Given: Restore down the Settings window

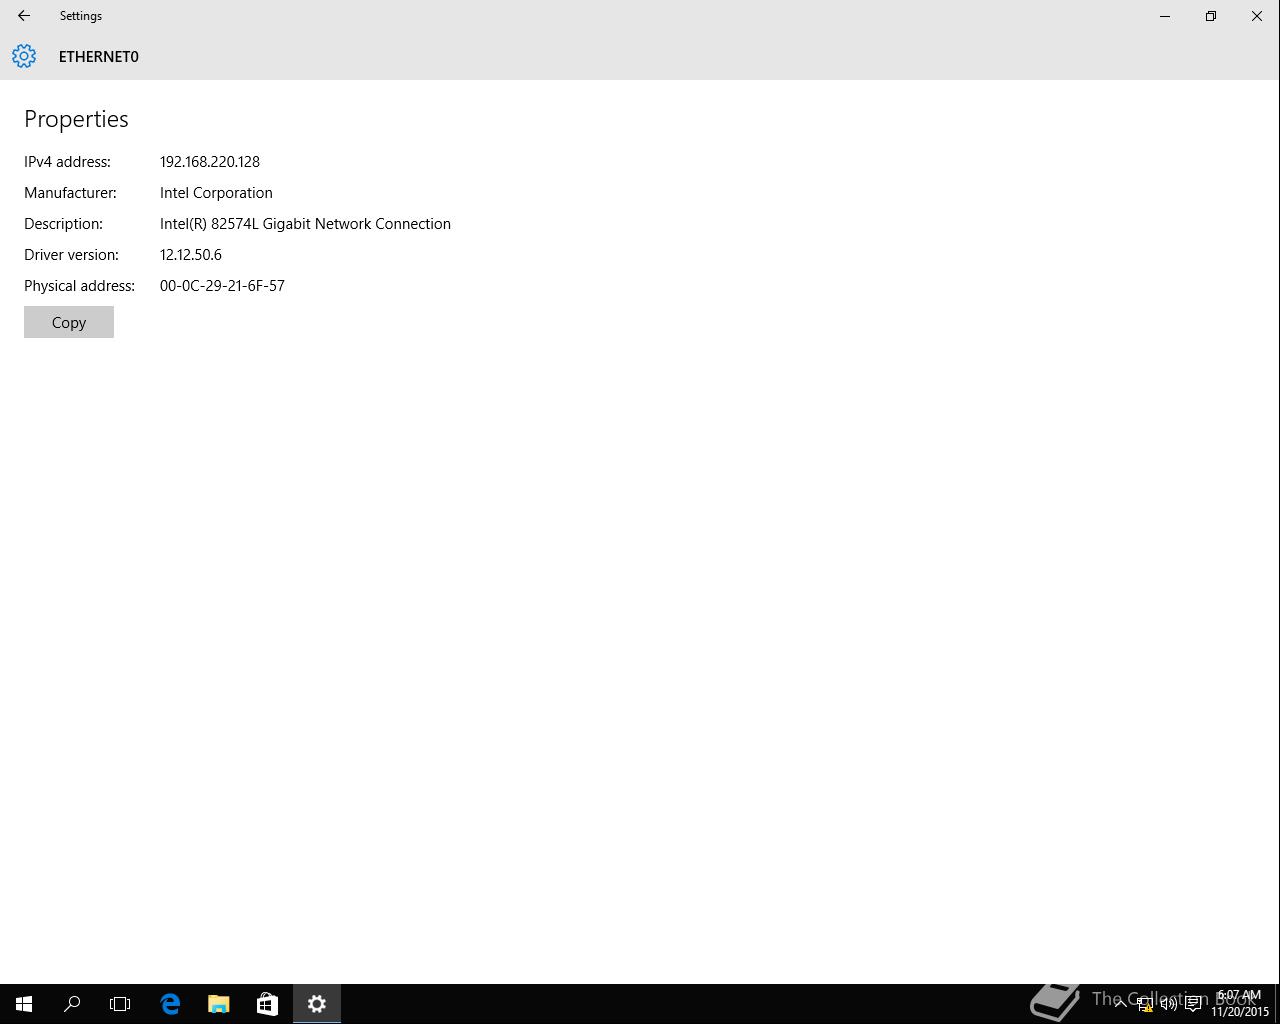Looking at the screenshot, I should click(x=1211, y=16).
